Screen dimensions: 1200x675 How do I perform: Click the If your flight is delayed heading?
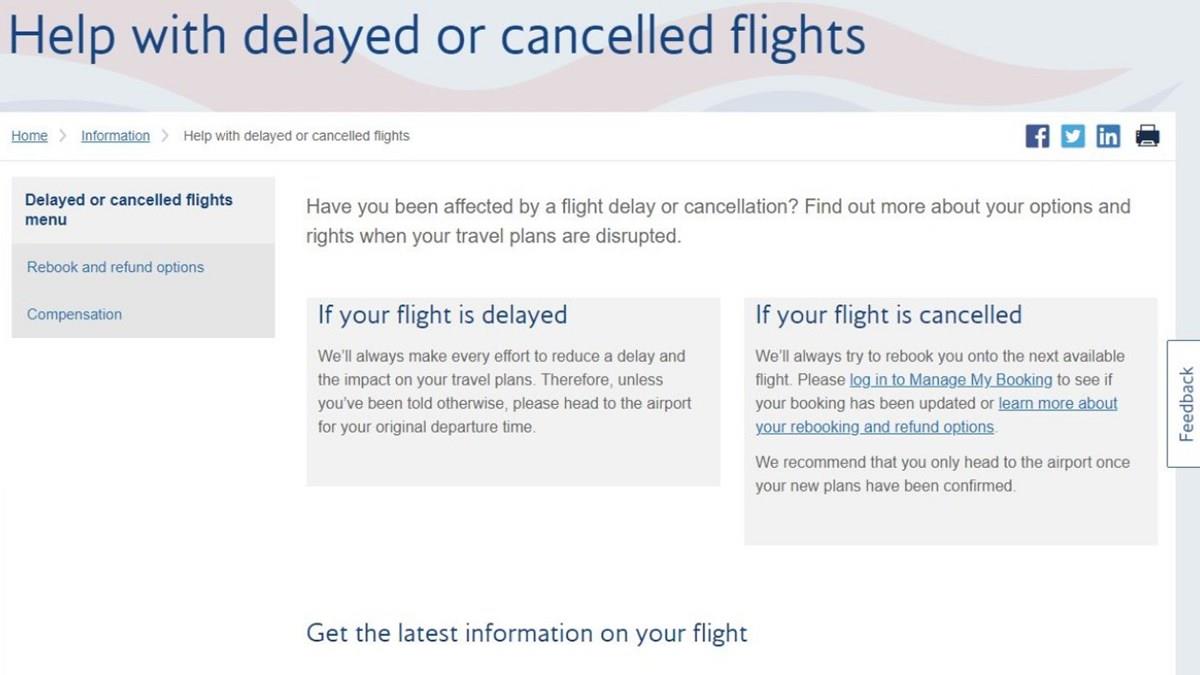point(442,315)
